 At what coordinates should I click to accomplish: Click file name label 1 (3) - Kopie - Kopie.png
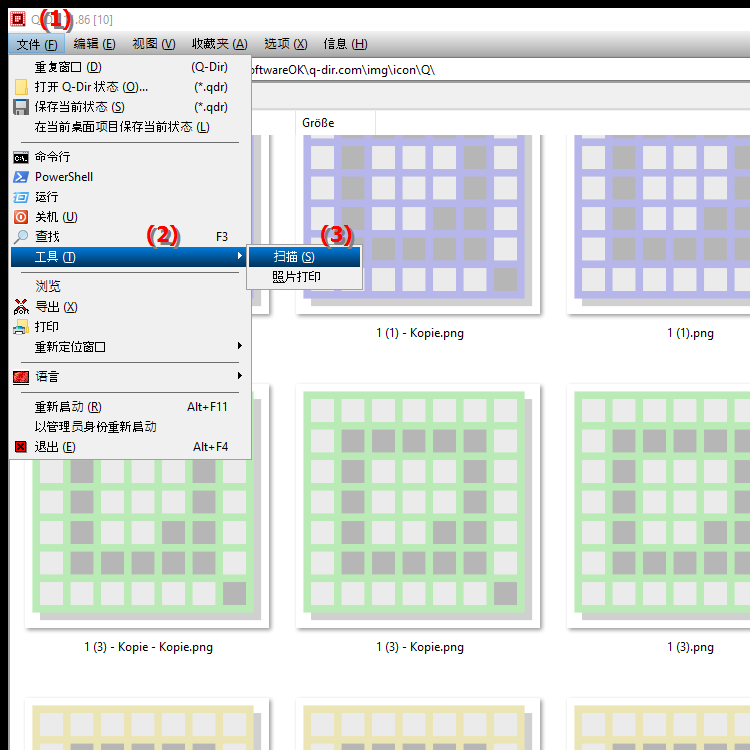point(148,647)
